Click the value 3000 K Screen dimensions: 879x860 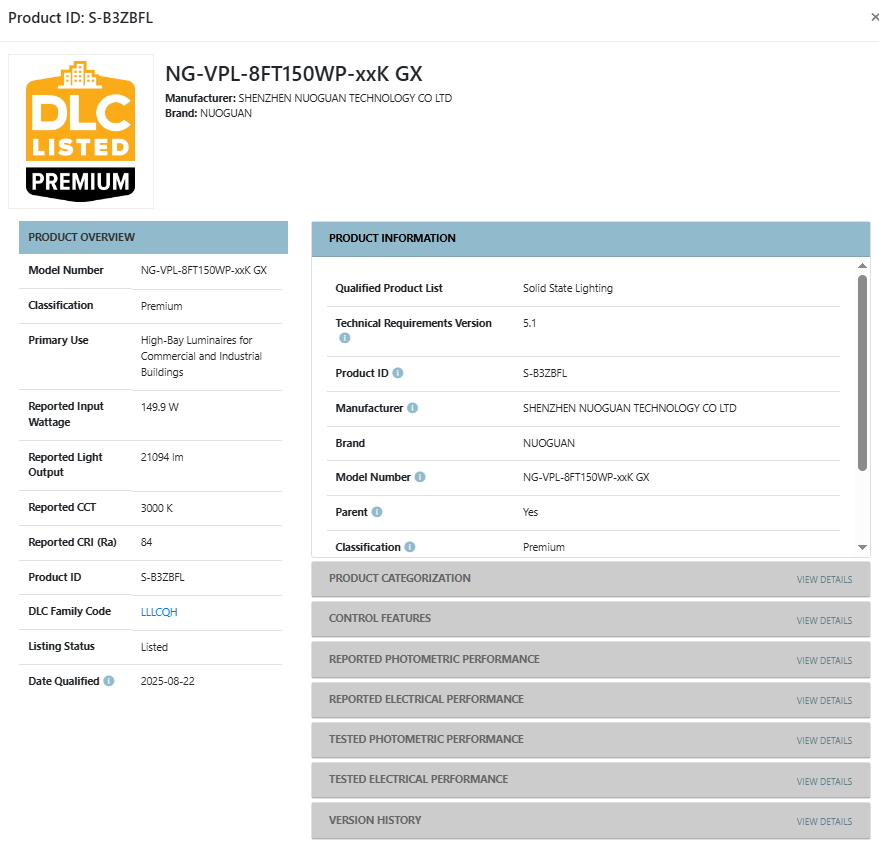156,508
